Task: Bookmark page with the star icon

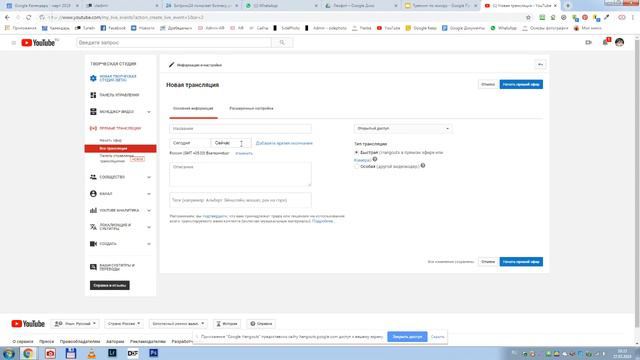Action: coord(529,18)
